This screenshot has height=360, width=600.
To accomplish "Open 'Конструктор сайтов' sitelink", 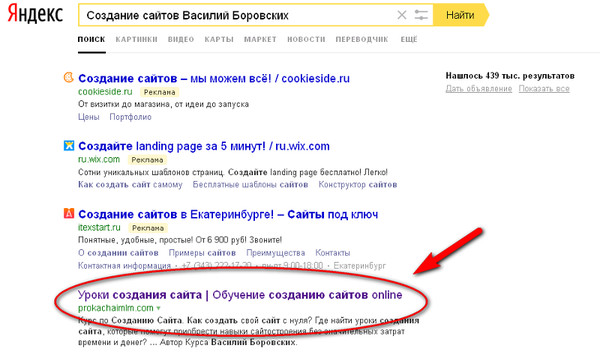I will click(x=358, y=185).
